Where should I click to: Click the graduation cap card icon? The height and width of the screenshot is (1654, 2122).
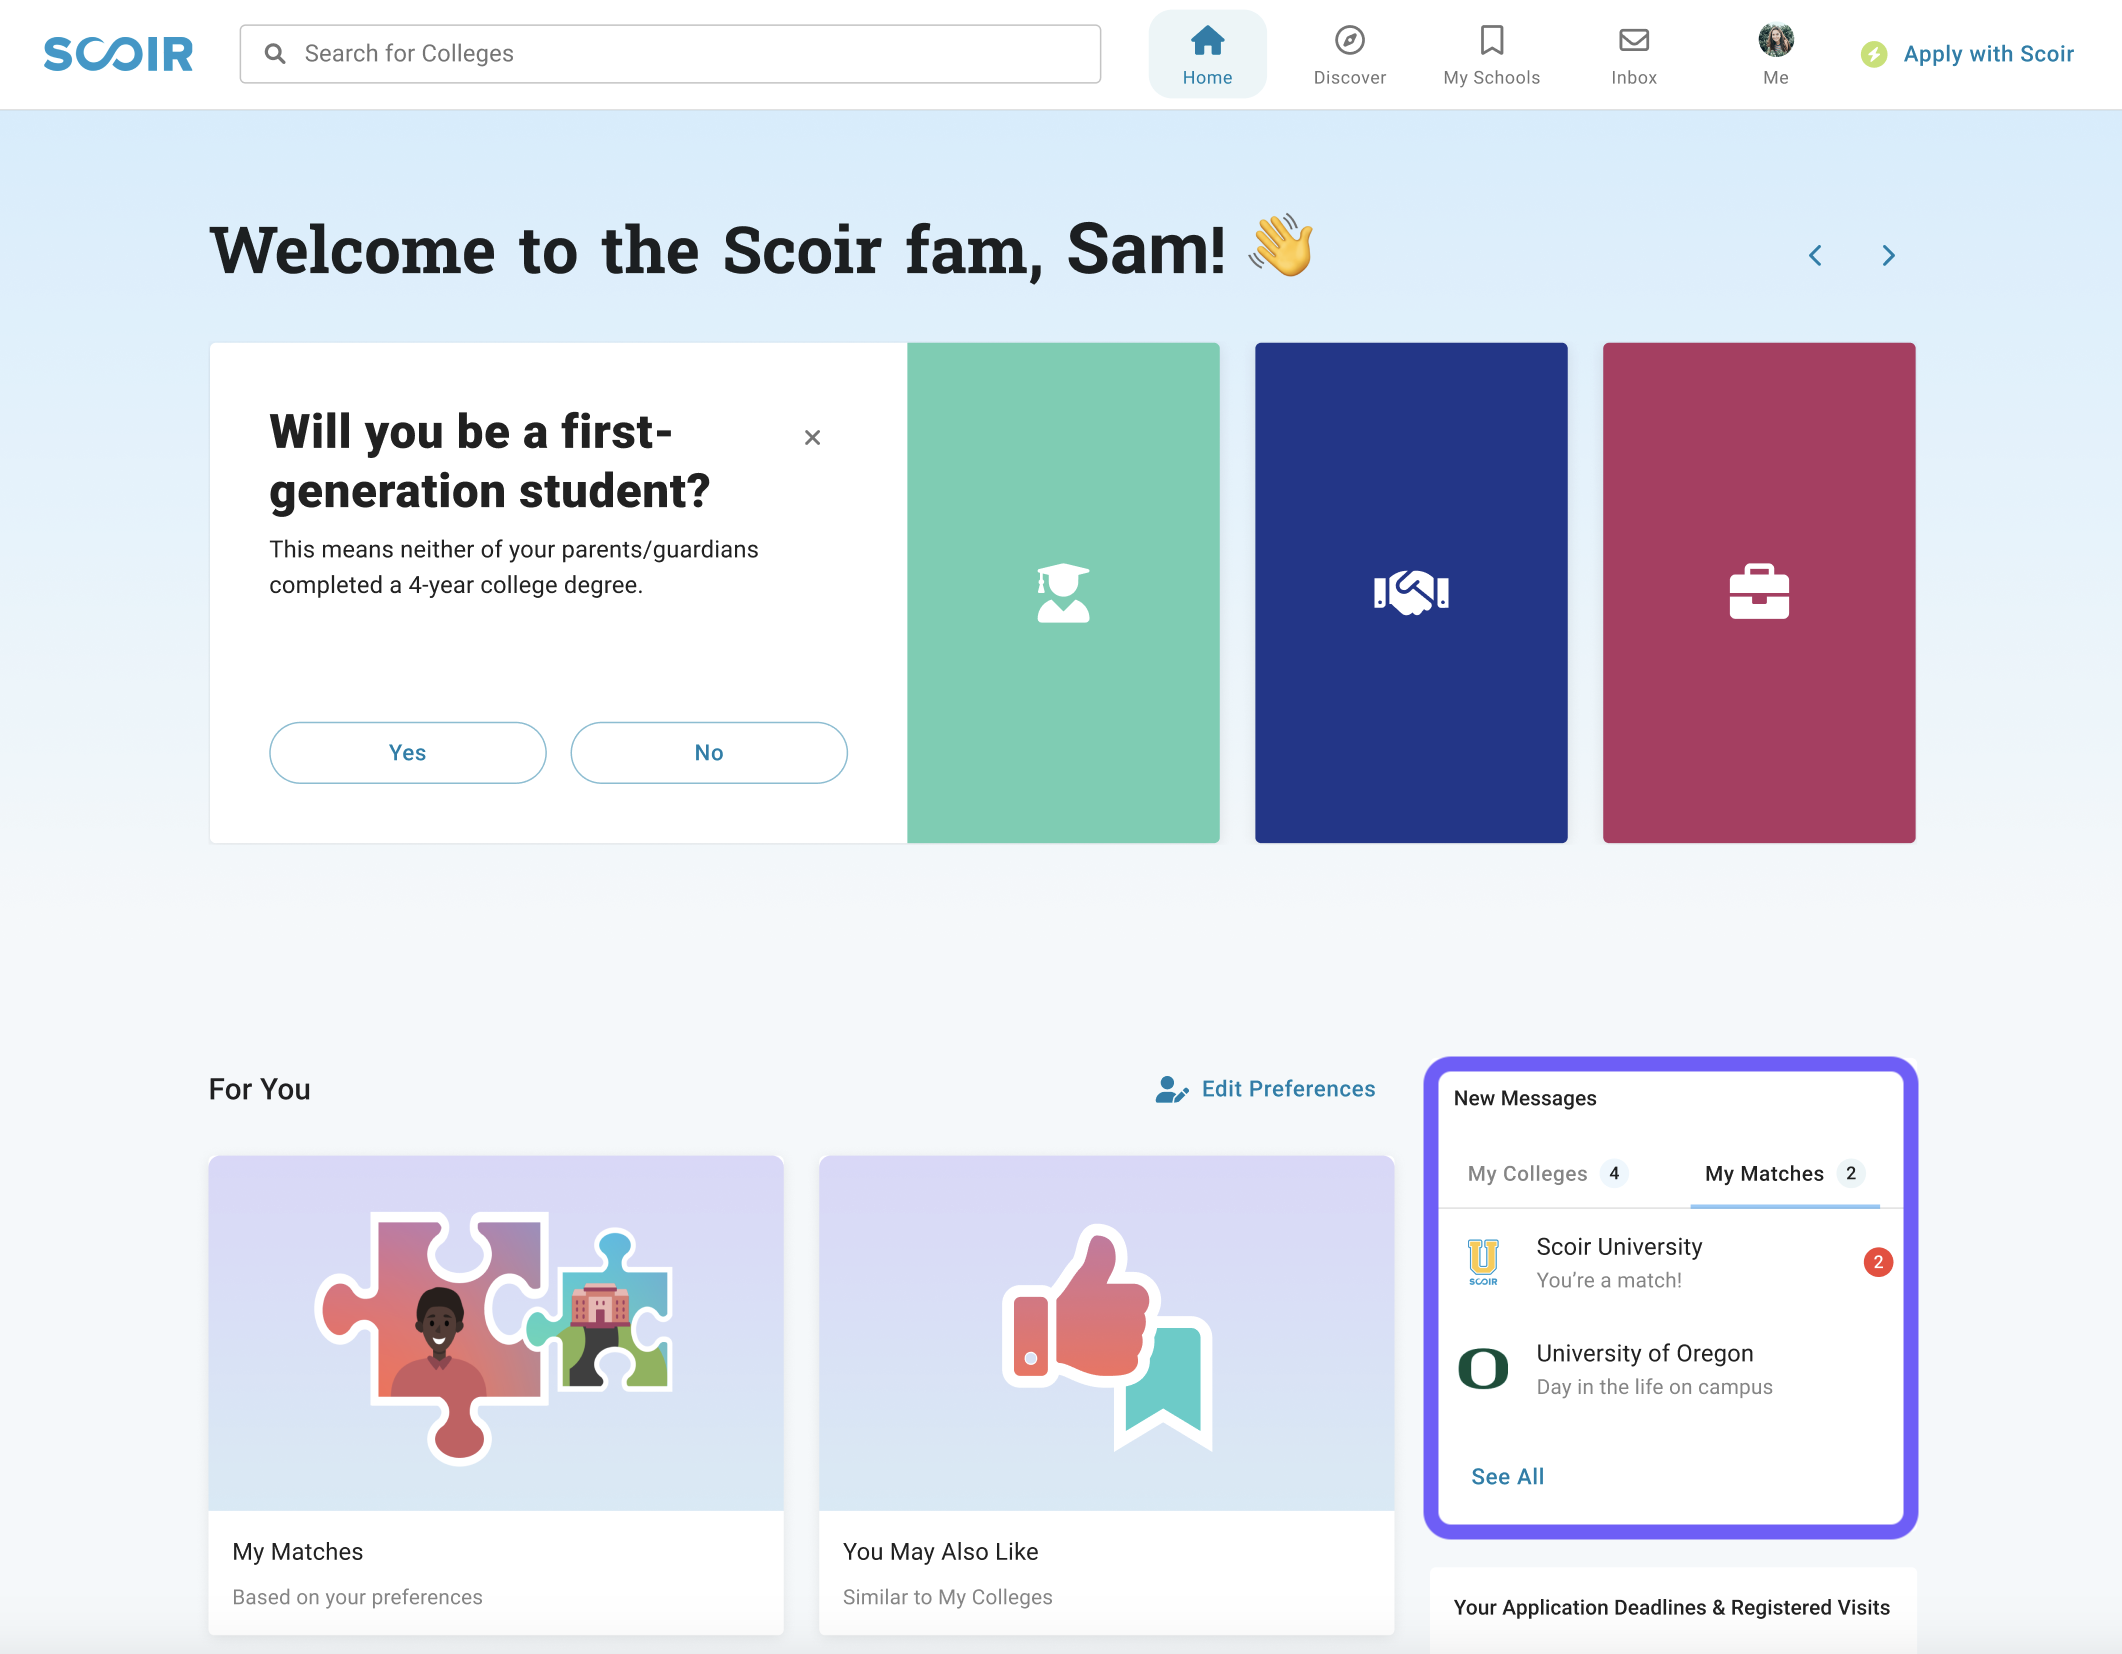1063,593
